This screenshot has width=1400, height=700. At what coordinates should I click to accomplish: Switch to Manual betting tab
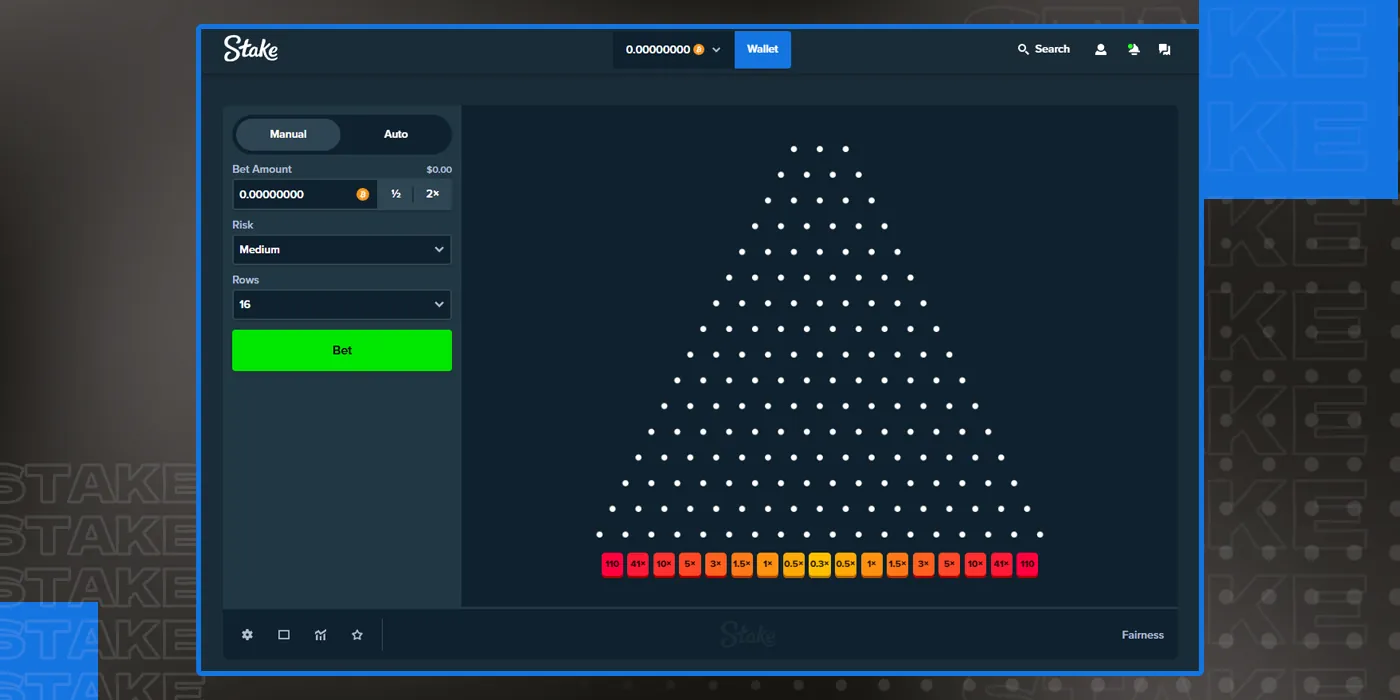click(288, 134)
